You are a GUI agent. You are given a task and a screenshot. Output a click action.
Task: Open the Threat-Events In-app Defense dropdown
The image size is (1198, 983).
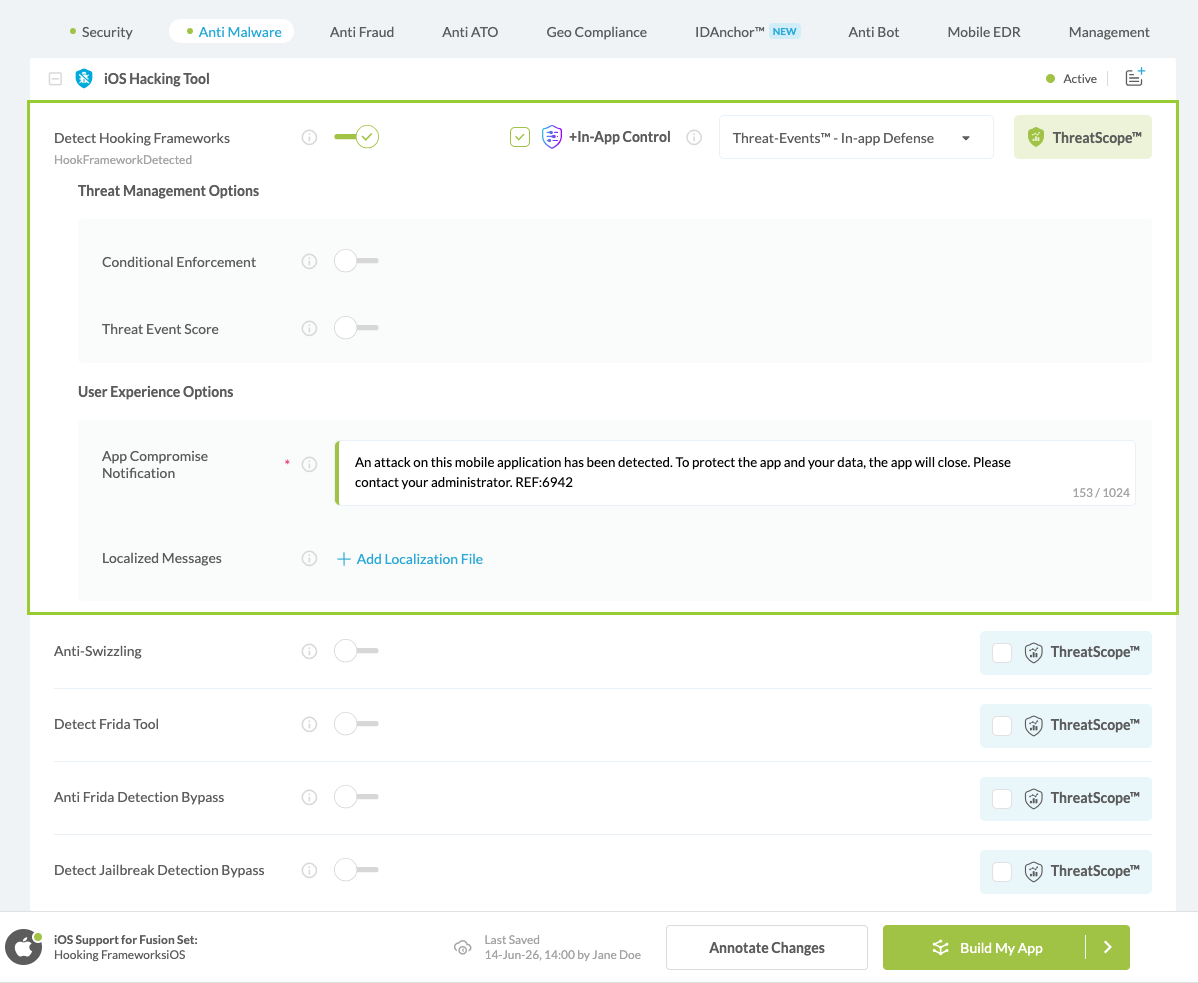pos(856,137)
